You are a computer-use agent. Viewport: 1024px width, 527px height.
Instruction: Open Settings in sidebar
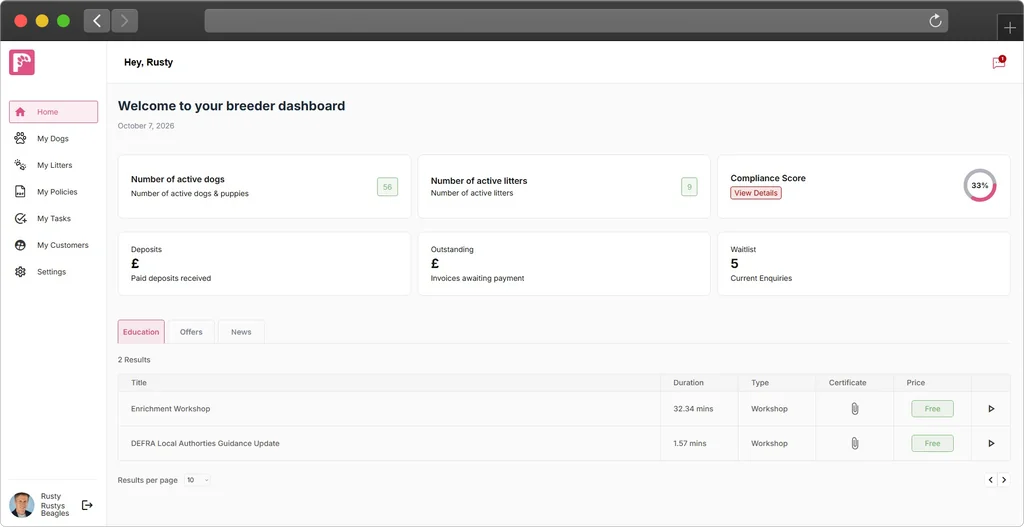pyautogui.click(x=54, y=272)
